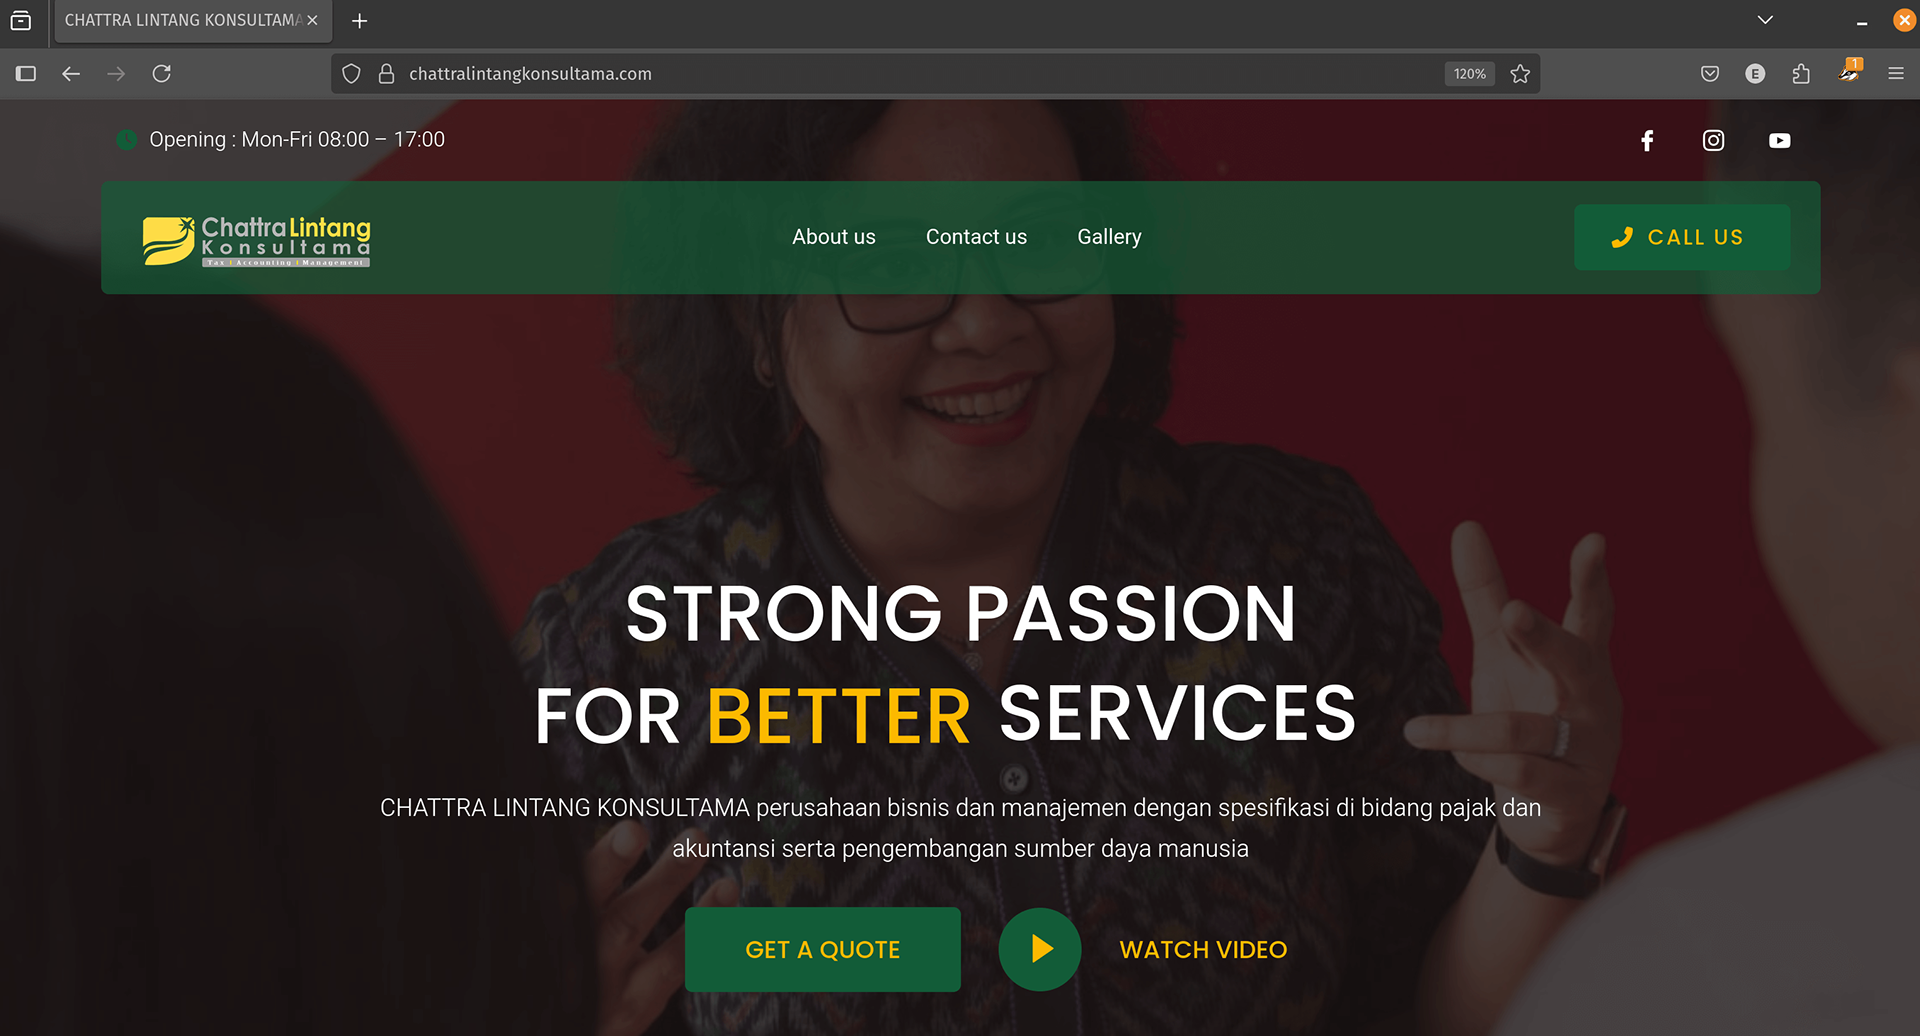1920x1036 pixels.
Task: Click the URL address bar field
Action: click(x=920, y=74)
